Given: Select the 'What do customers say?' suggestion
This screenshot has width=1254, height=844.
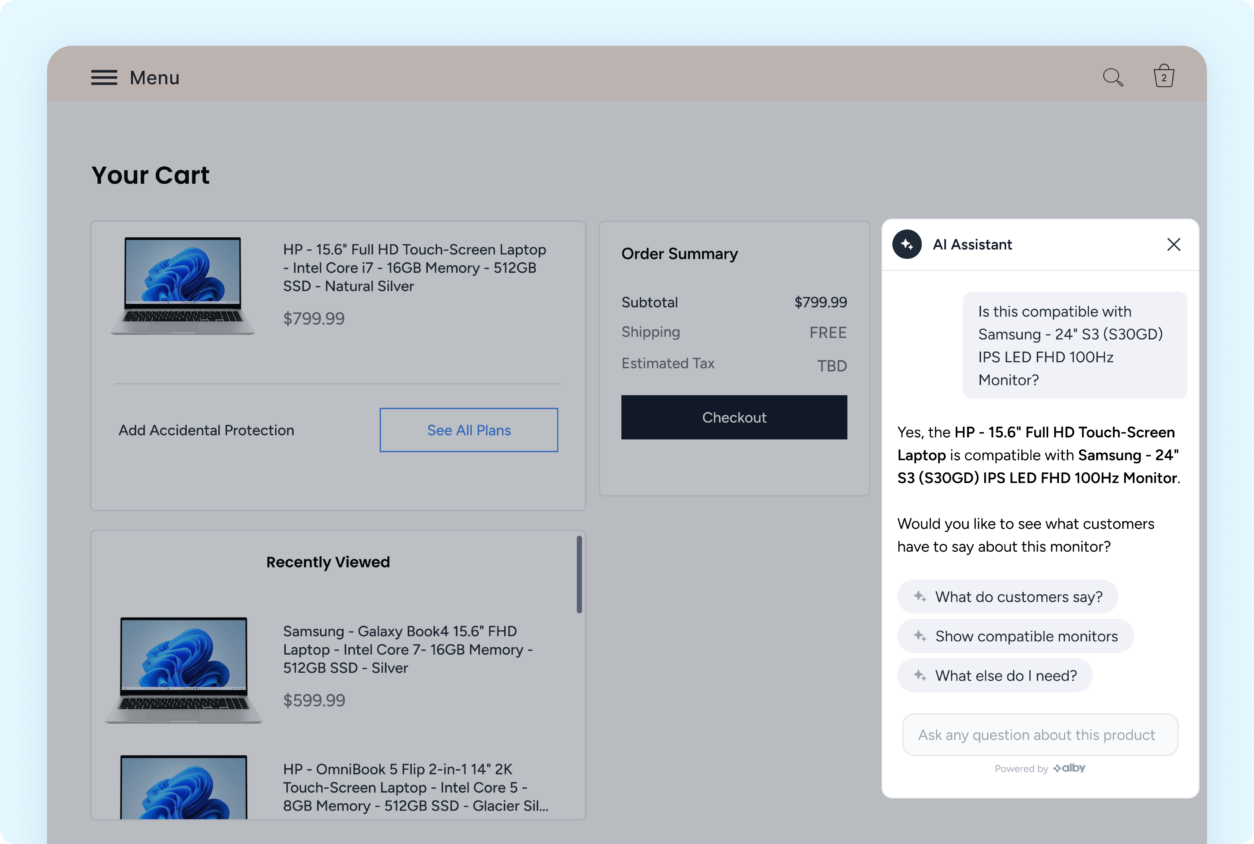Looking at the screenshot, I should (1007, 597).
